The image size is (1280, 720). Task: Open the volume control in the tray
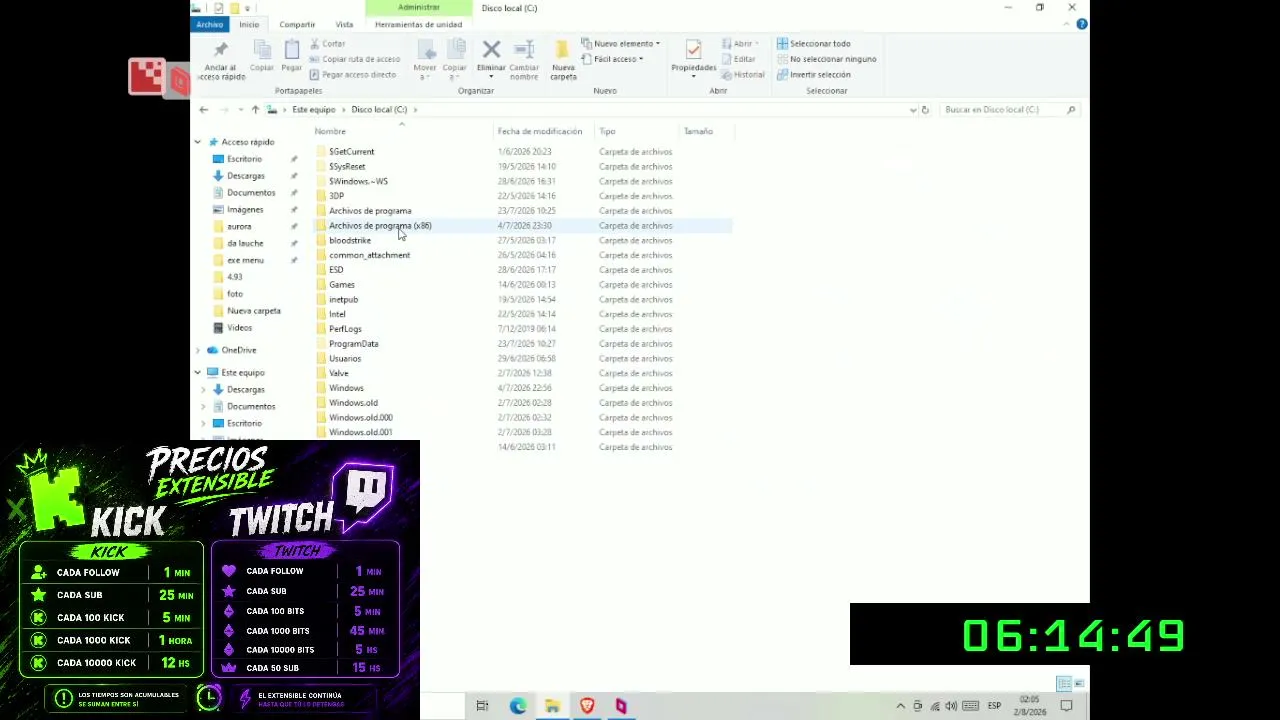click(x=951, y=706)
